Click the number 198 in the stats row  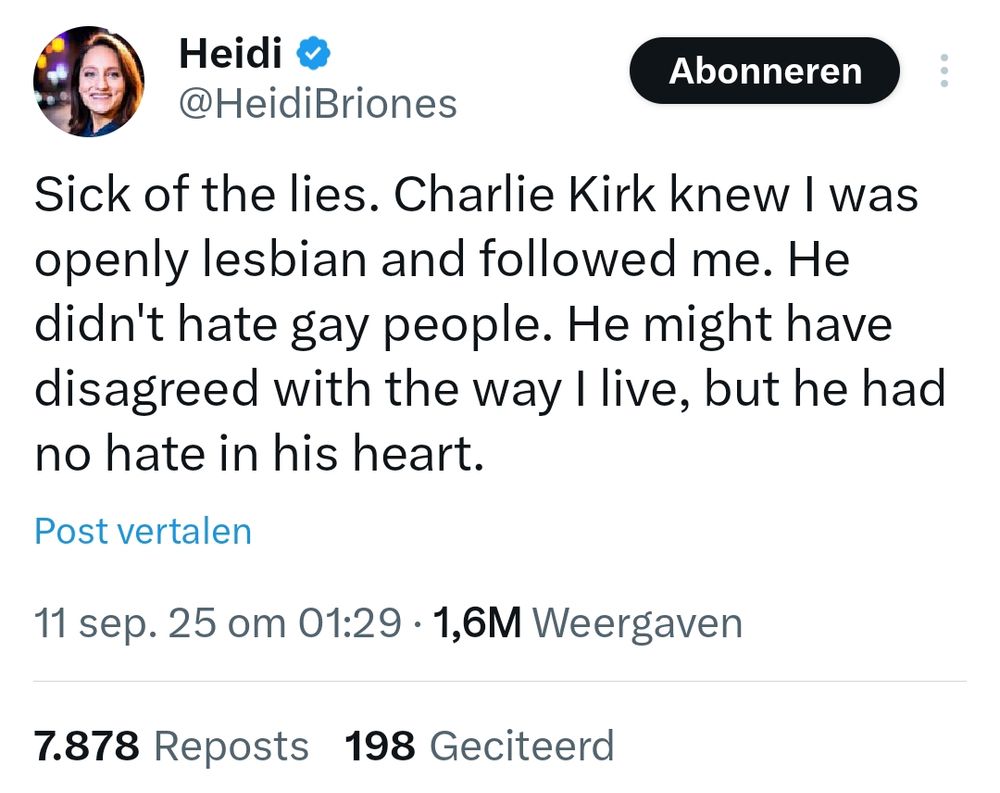[379, 746]
